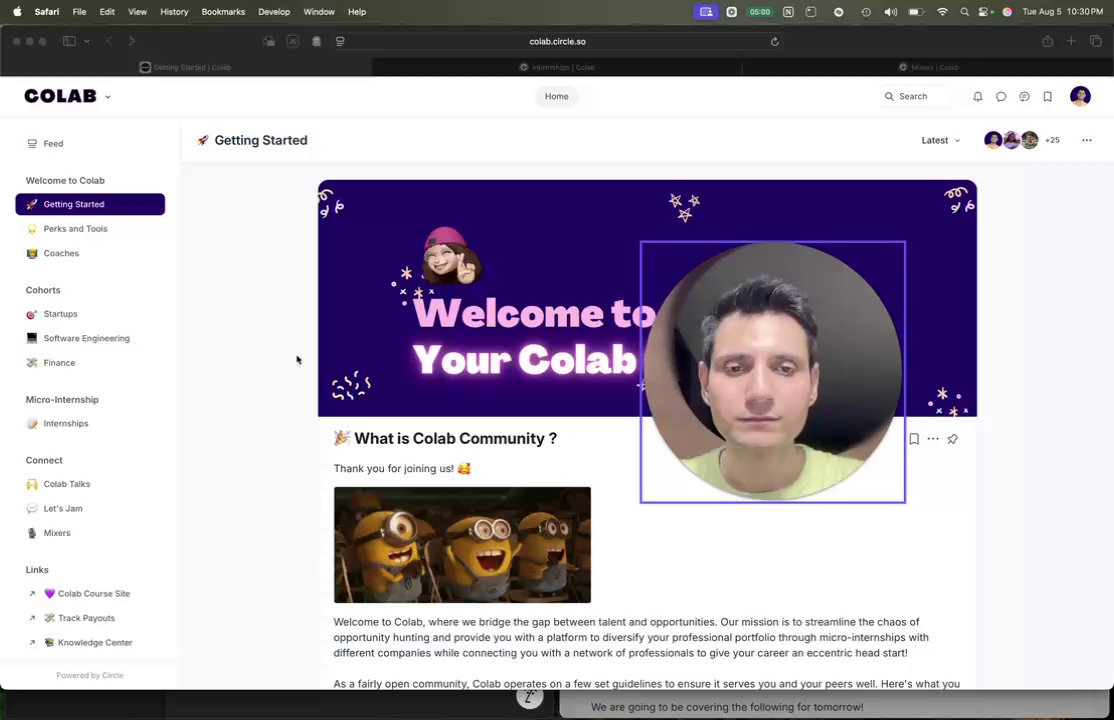Open a new tab with plus icon

[1071, 41]
